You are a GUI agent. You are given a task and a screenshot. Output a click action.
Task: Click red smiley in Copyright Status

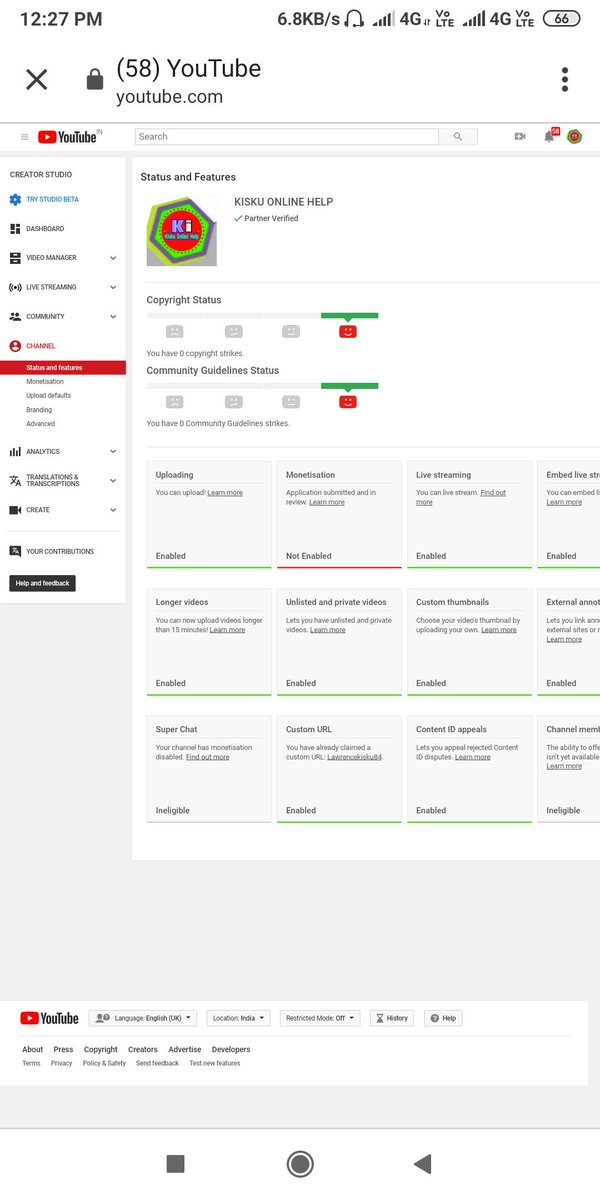click(x=348, y=331)
